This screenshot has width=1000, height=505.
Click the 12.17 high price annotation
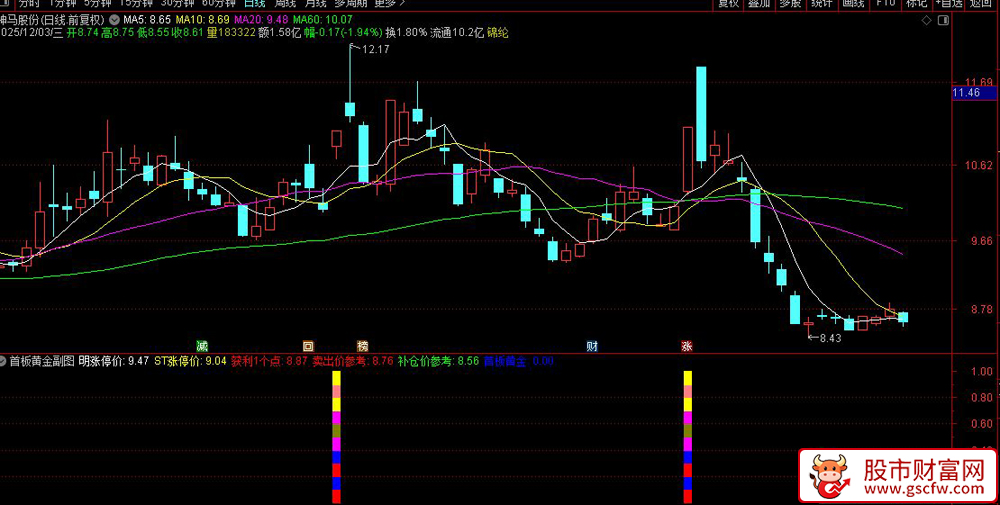374,48
